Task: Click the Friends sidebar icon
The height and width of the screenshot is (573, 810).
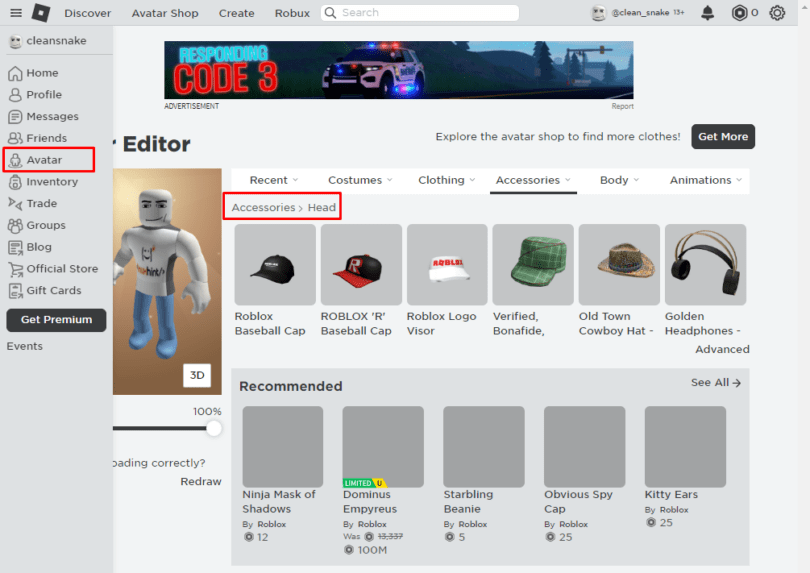Action: click(15, 138)
